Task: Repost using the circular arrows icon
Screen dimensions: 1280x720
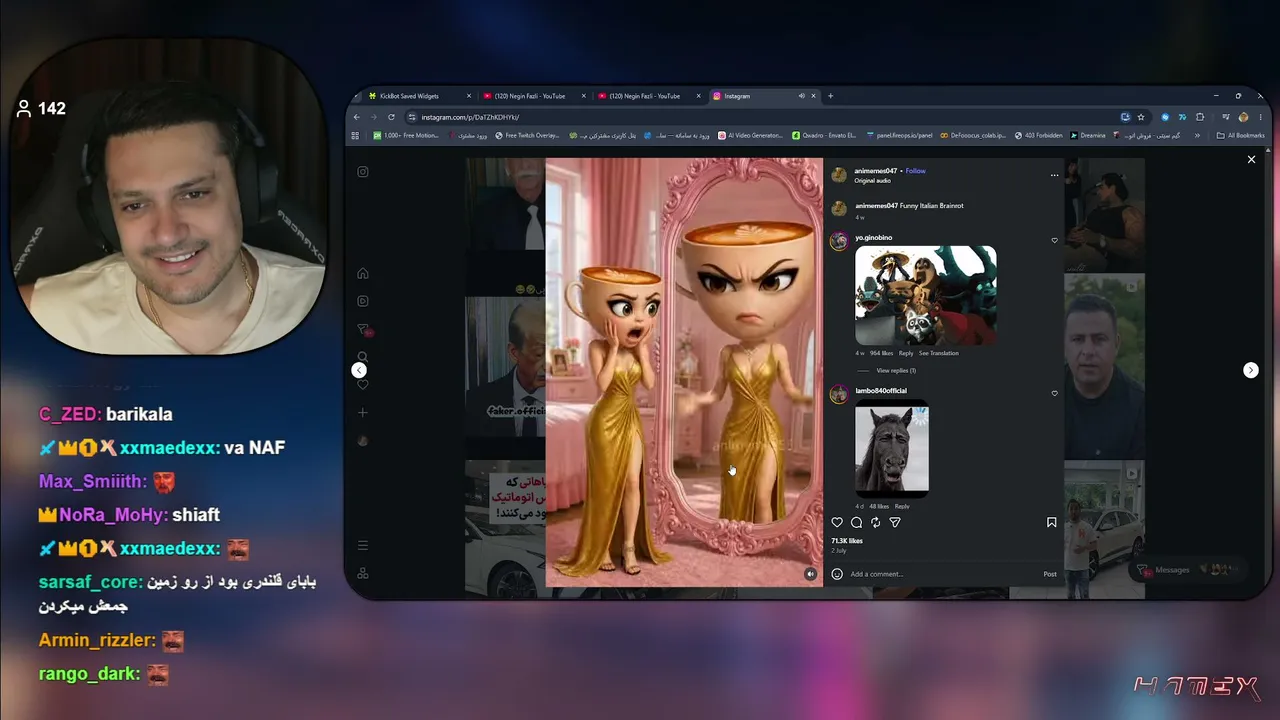Action: (x=876, y=522)
